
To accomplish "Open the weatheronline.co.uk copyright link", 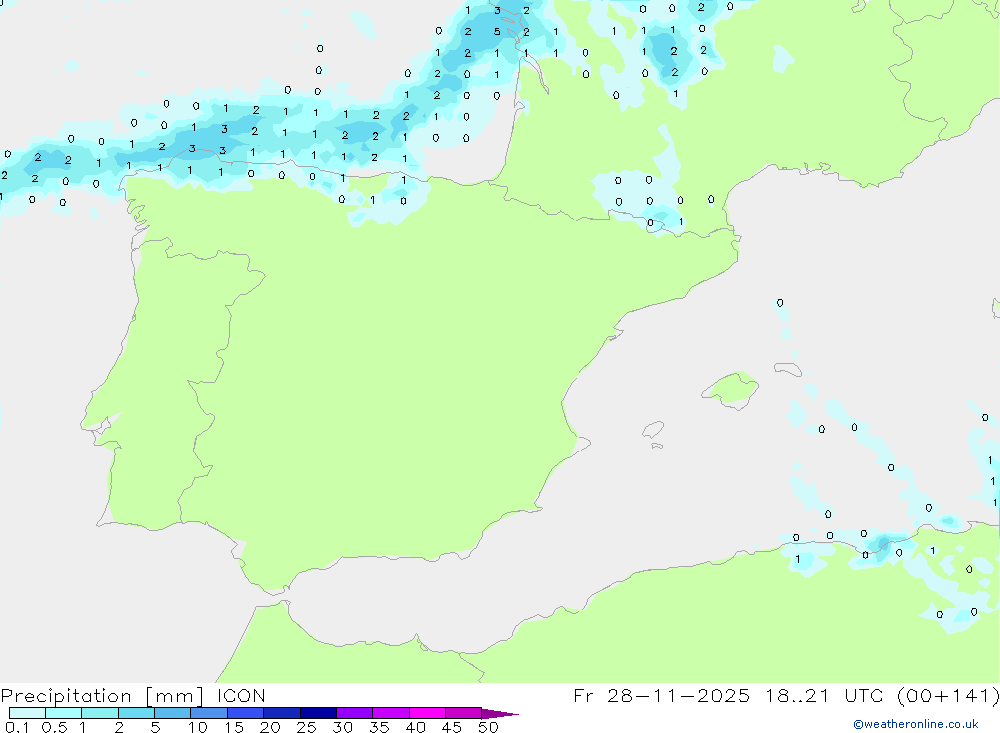I will click(x=916, y=724).
